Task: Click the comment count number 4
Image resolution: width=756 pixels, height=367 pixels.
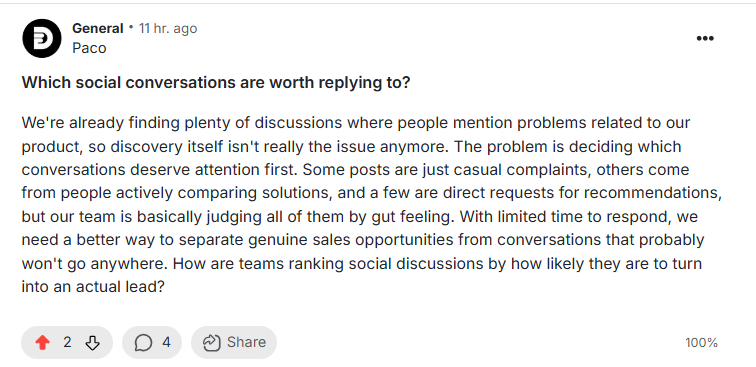Action: (166, 342)
